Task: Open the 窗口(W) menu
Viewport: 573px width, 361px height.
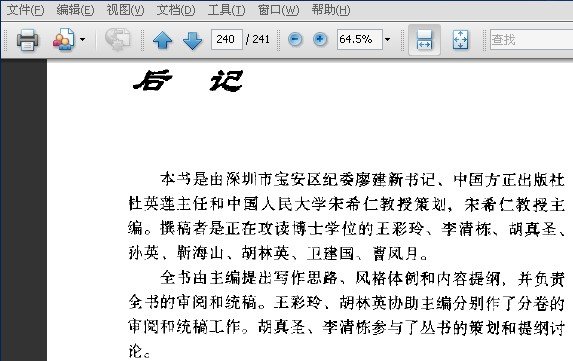Action: (278, 10)
